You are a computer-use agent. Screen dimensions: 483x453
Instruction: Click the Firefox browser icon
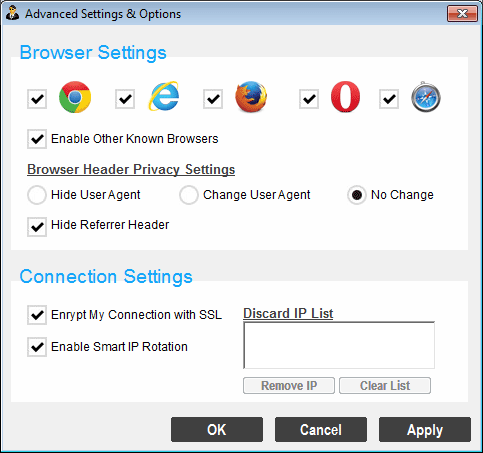251,97
